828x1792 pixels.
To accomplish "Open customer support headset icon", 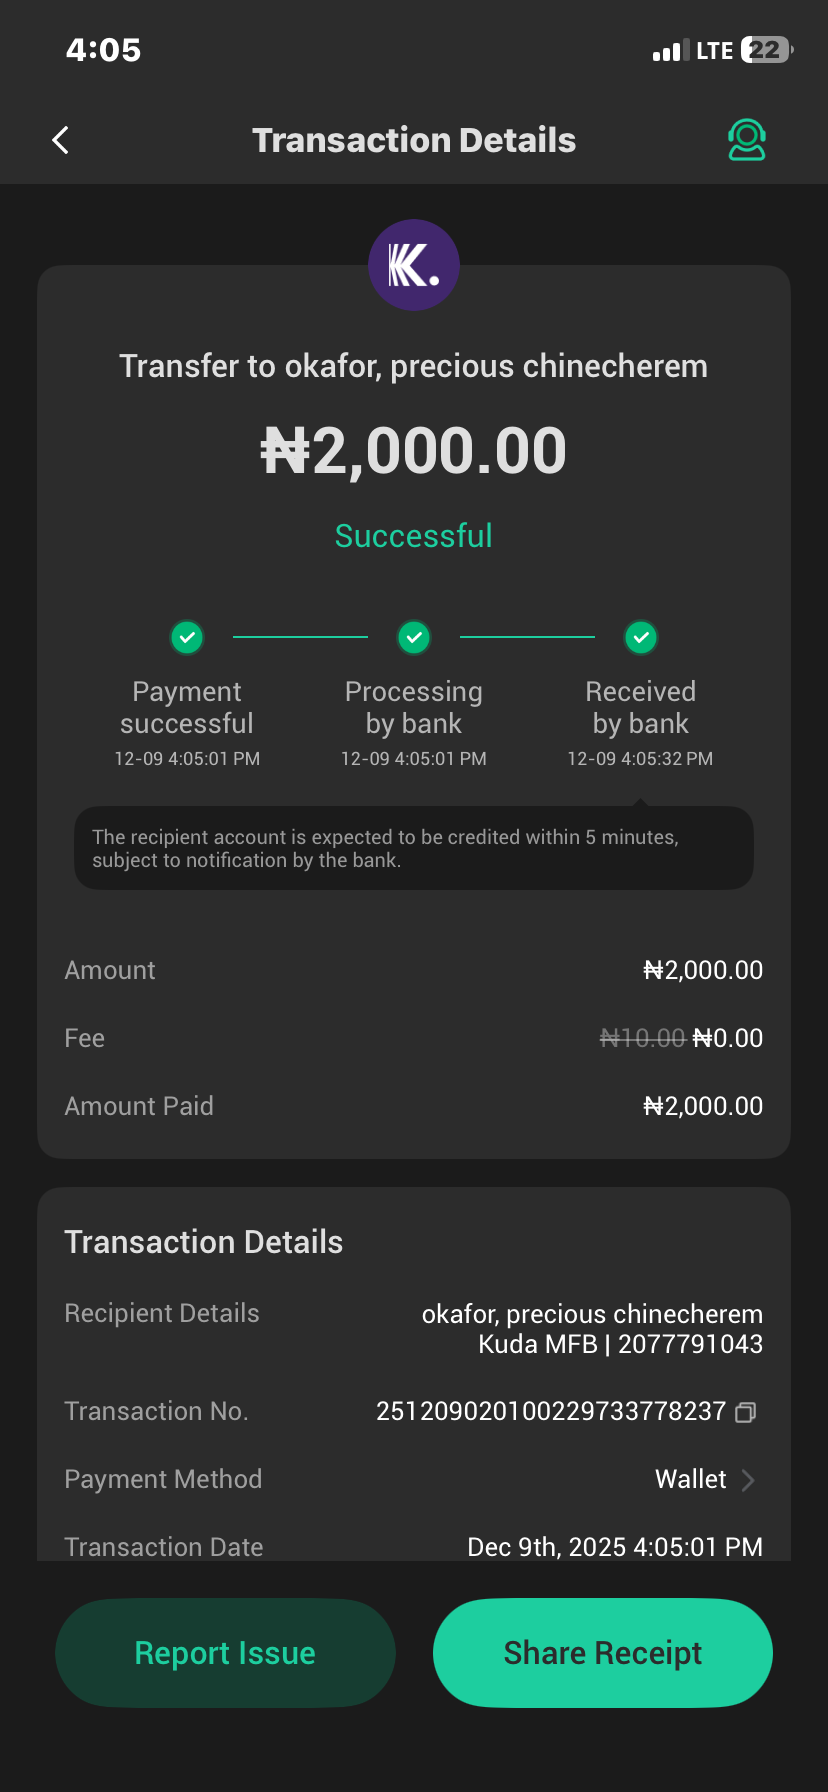I will coord(746,140).
